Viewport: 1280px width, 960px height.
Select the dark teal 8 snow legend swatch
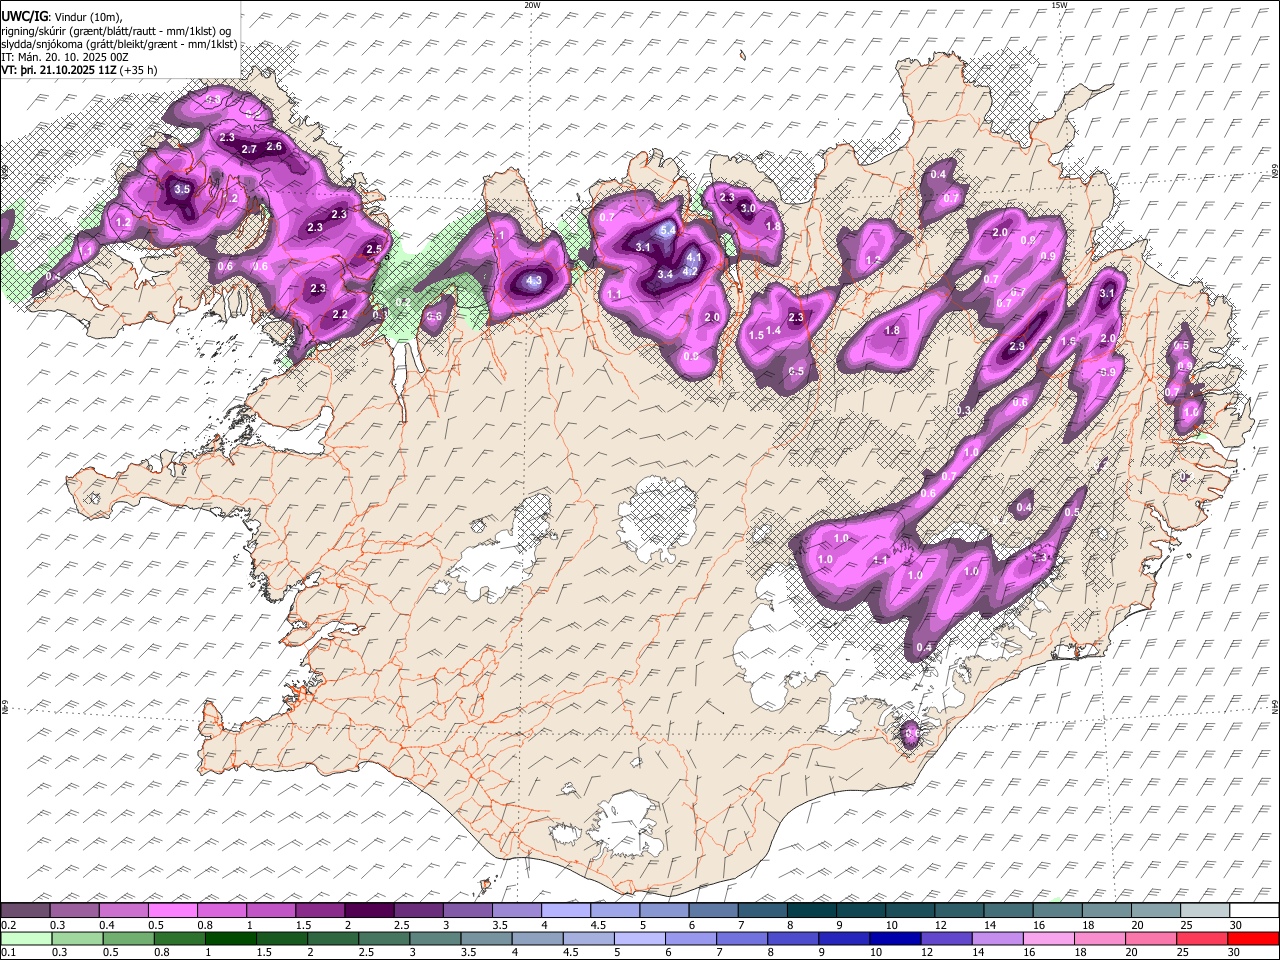(811, 911)
